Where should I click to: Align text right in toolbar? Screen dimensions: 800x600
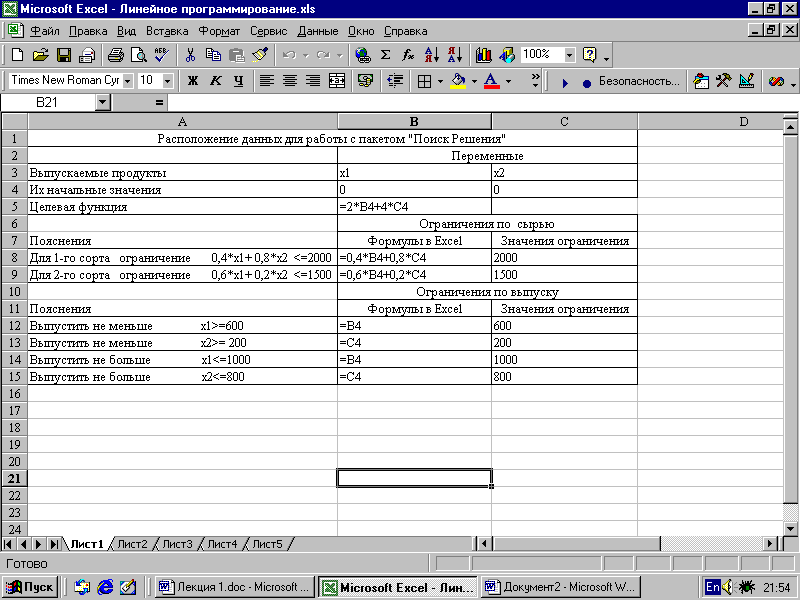pos(313,81)
